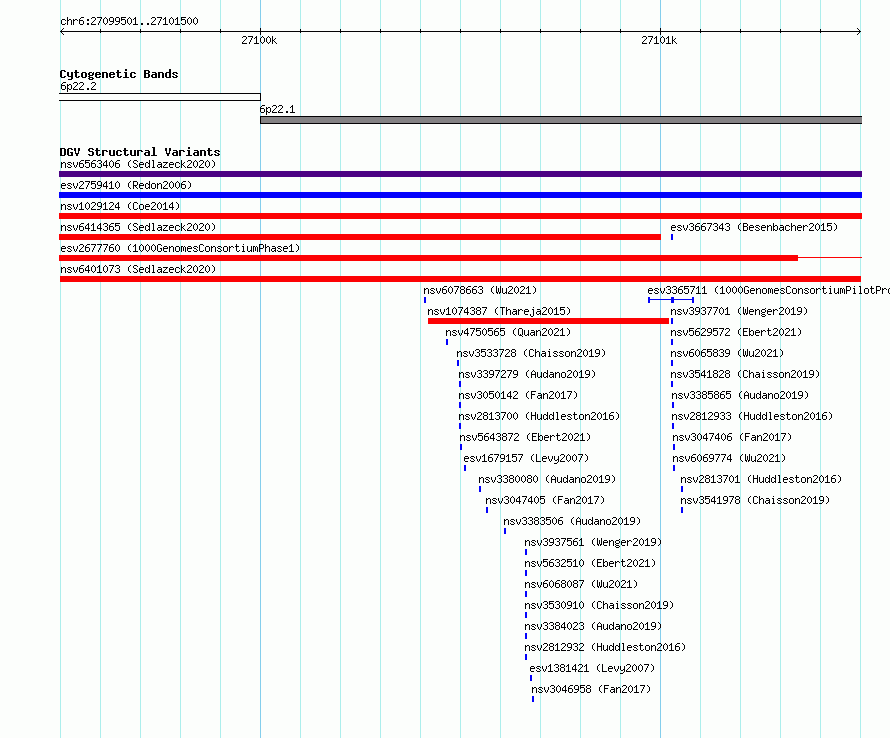
Task: Open nsv5632510 (Ebert2021) variant
Action: coord(590,563)
